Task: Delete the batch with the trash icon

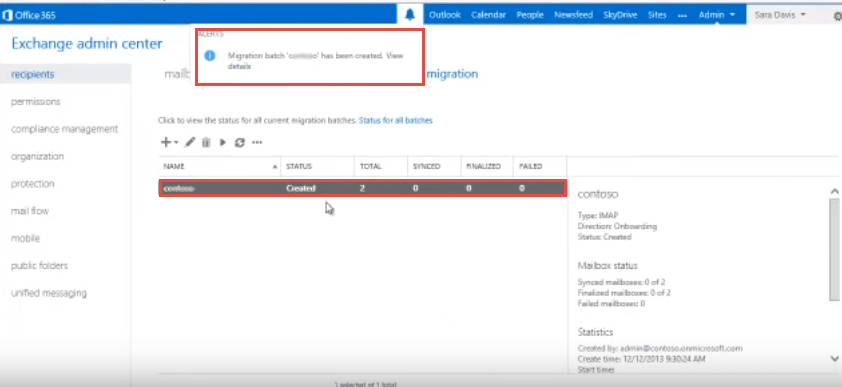Action: click(x=206, y=142)
